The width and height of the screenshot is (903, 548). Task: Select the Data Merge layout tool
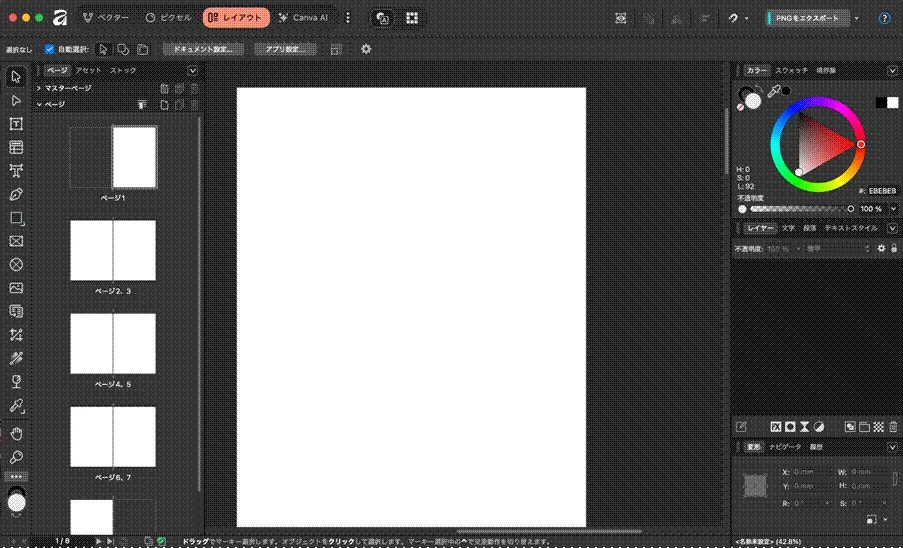(x=16, y=311)
